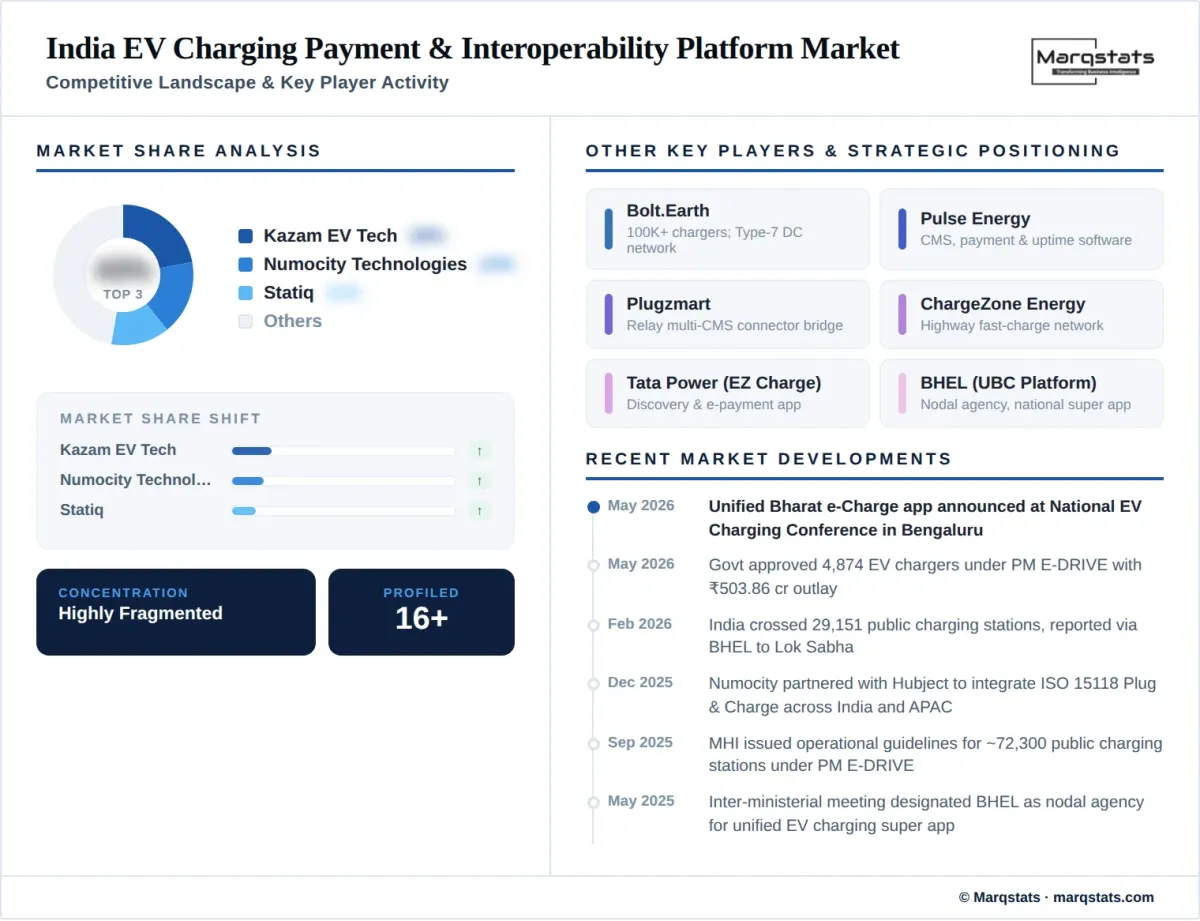This screenshot has width=1200, height=921.
Task: Click the Market Share Shift heading
Action: click(160, 419)
